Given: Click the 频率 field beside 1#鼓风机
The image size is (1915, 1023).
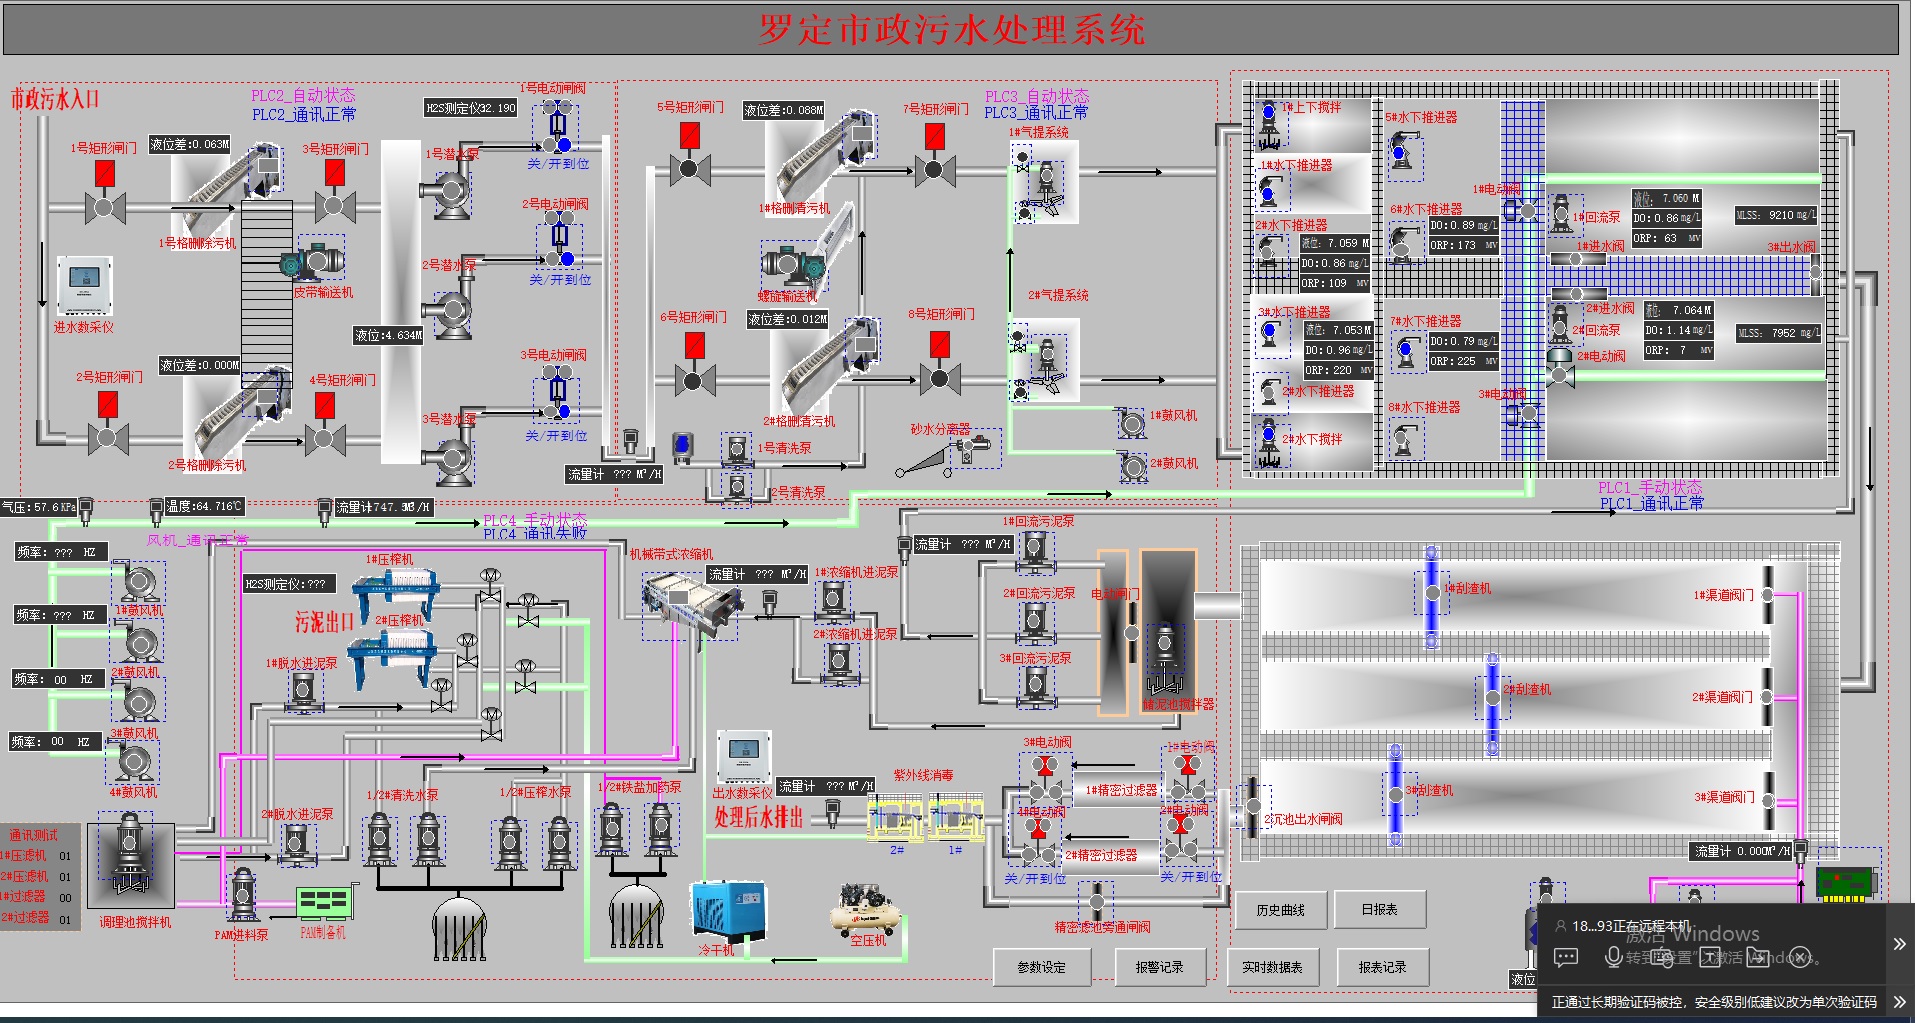Looking at the screenshot, I should pos(60,552).
